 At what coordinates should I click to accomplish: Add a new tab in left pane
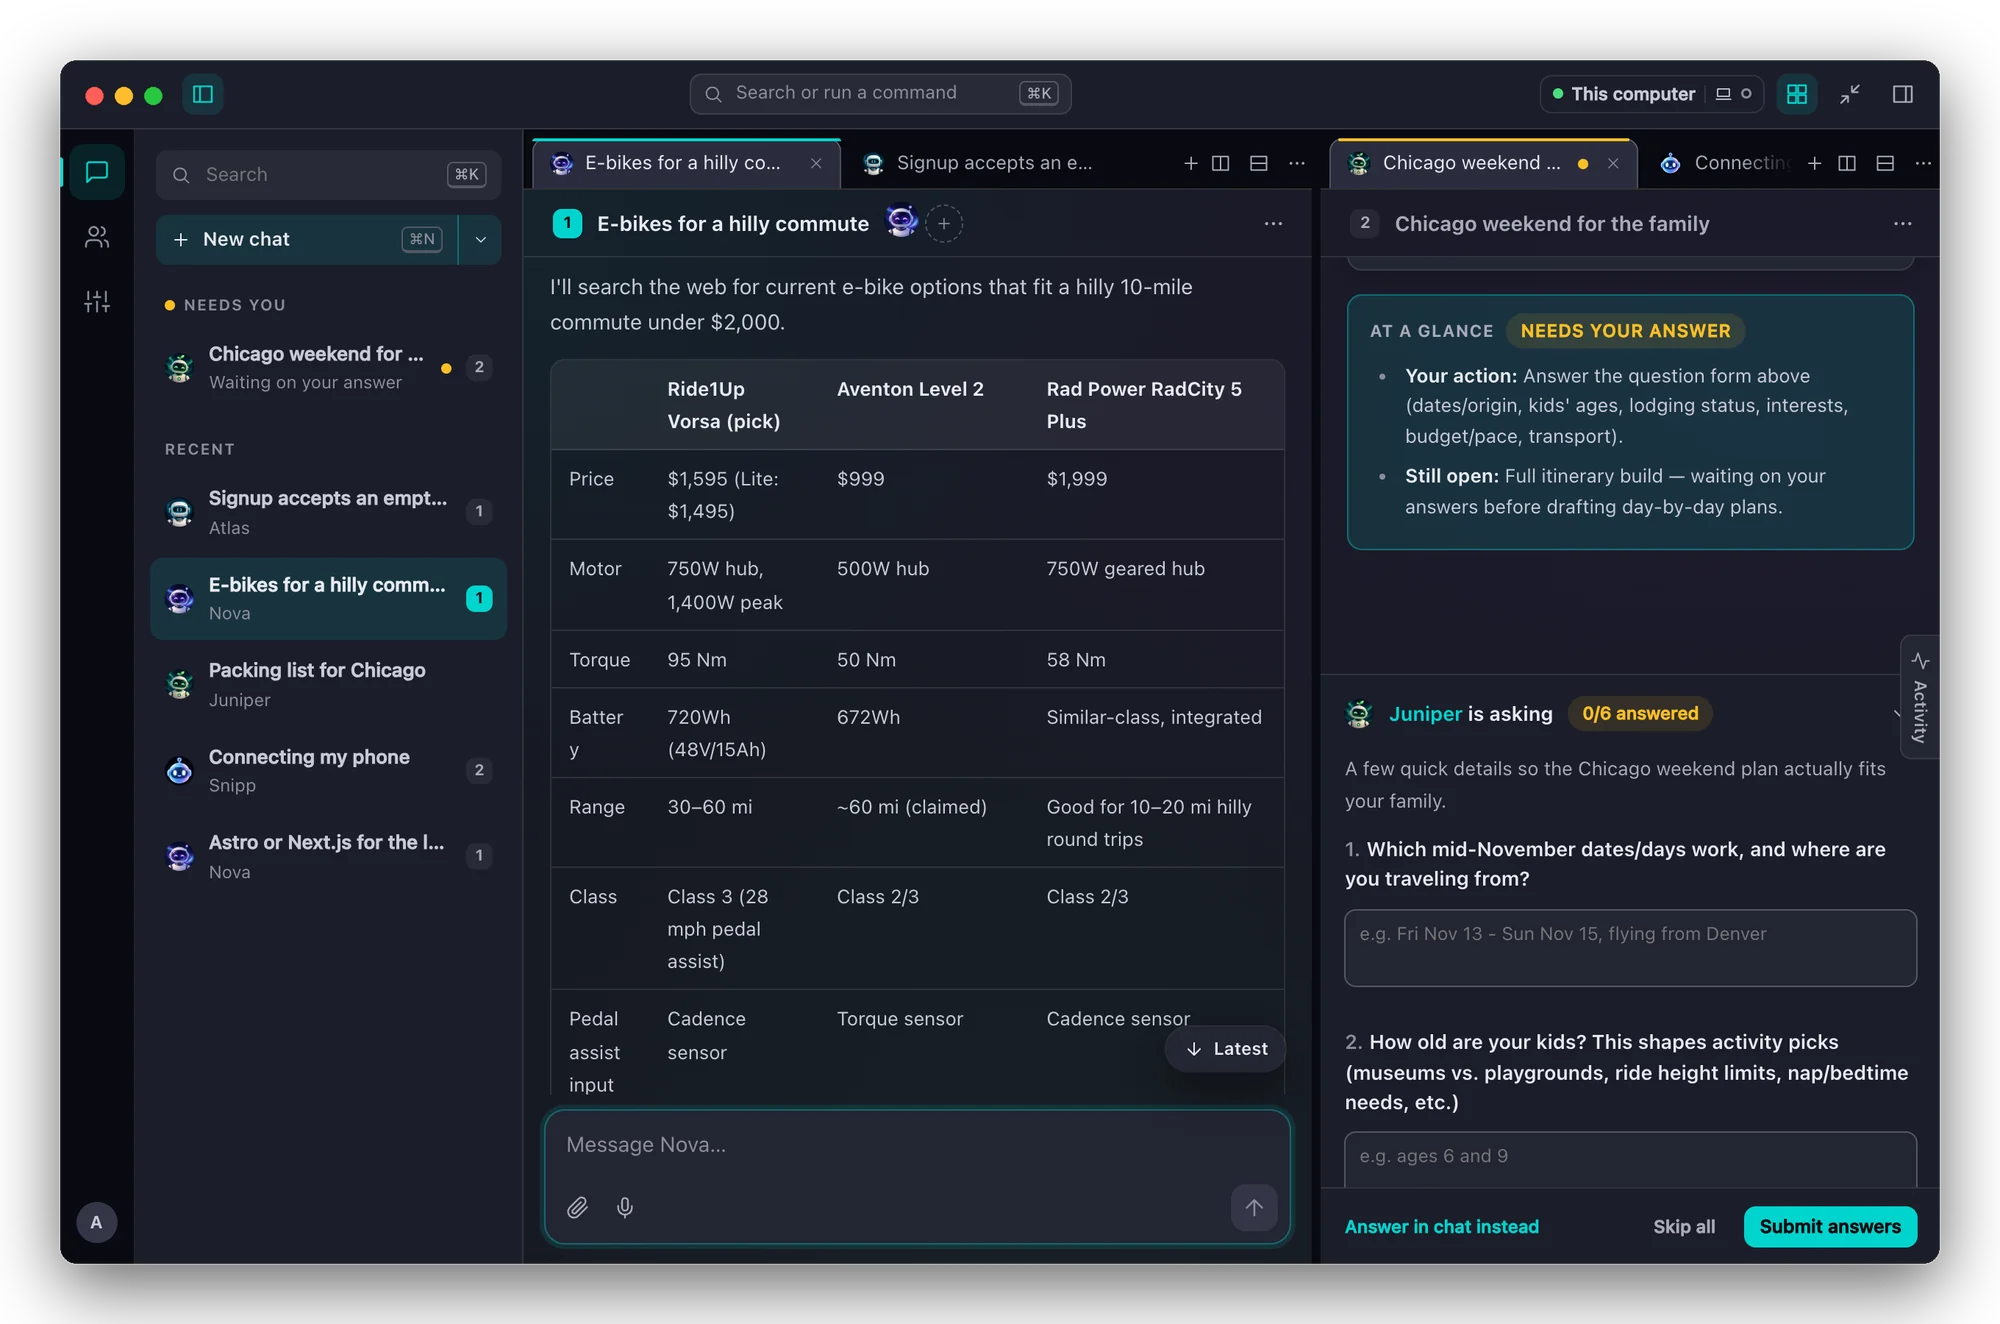pos(1190,163)
